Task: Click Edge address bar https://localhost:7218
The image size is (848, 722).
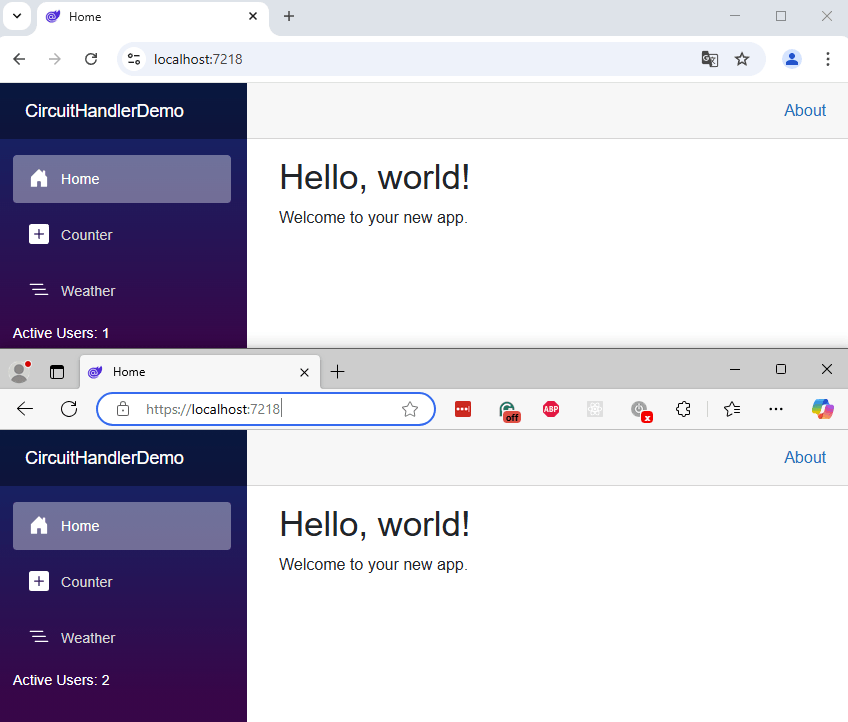Action: click(x=266, y=409)
